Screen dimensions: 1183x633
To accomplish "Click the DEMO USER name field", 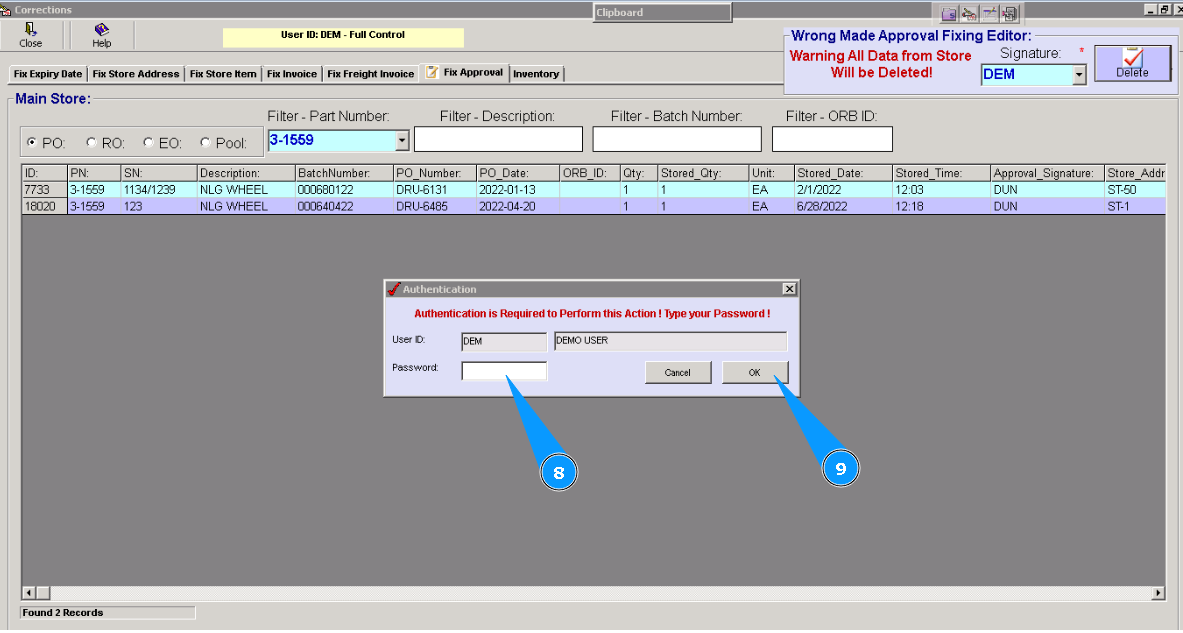I will click(x=670, y=341).
